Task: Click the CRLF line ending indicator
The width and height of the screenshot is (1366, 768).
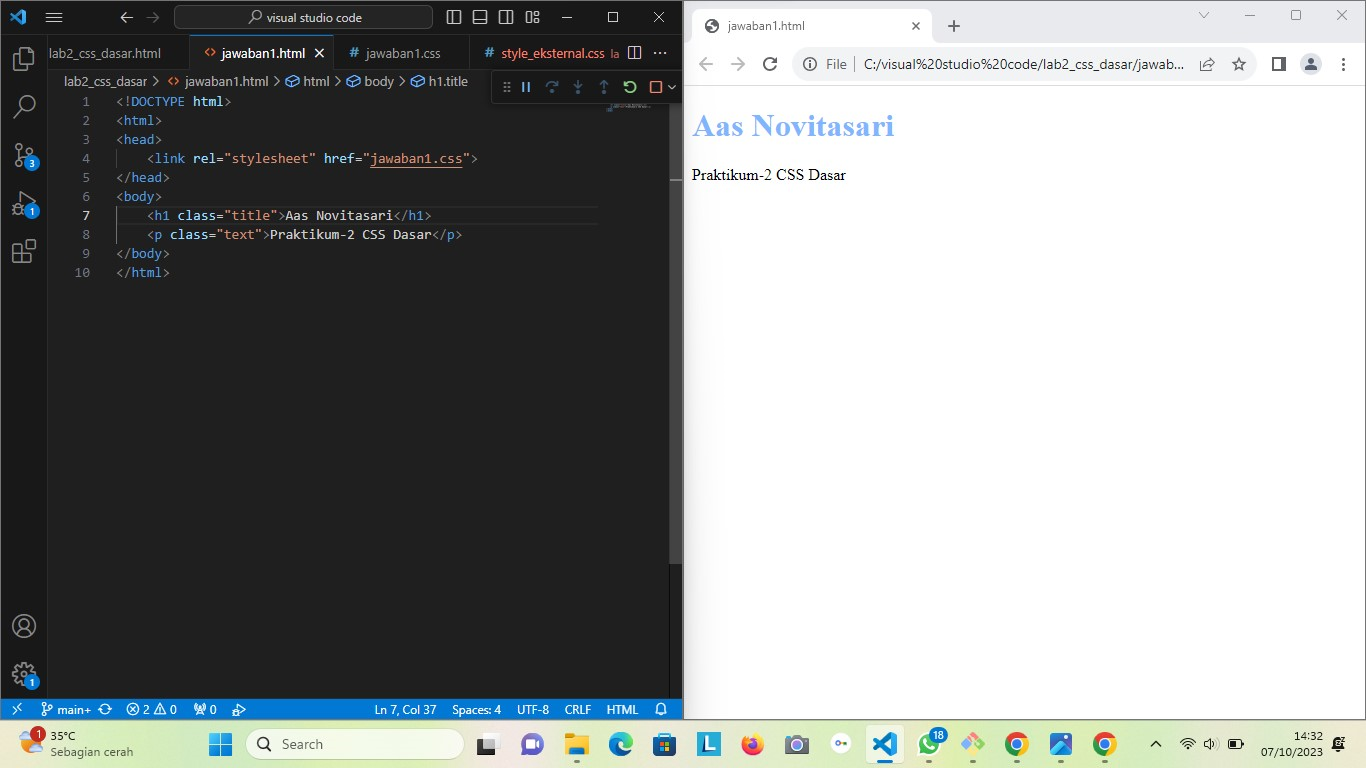Action: pos(577,709)
